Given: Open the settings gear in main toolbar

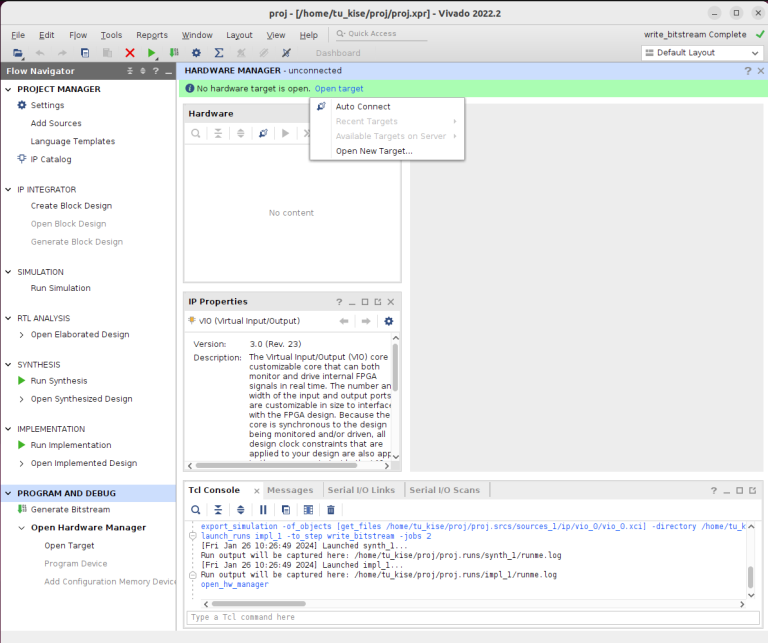Looking at the screenshot, I should [196, 53].
